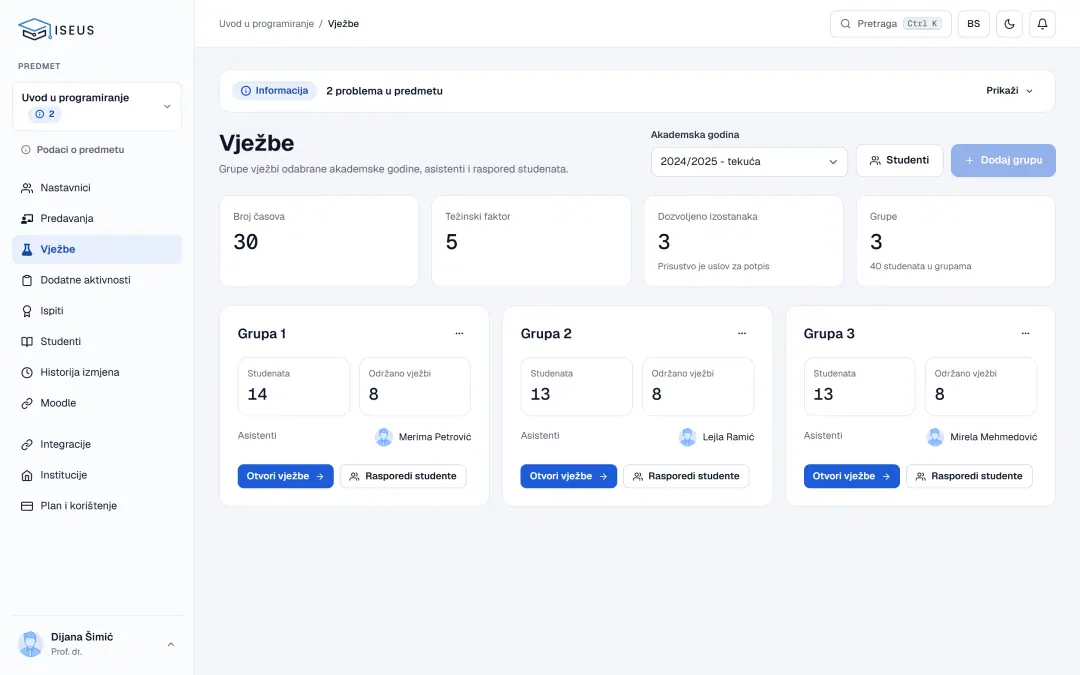
Task: Expand problems with the Prikaži button
Action: click(x=1009, y=91)
